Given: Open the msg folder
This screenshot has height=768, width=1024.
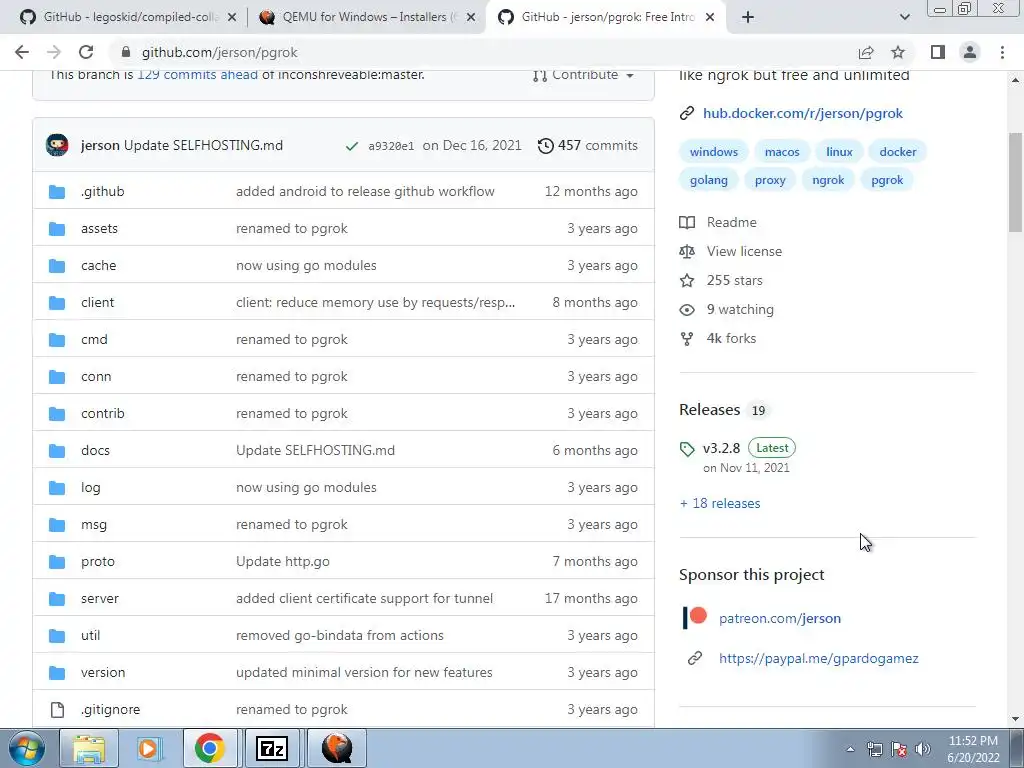Looking at the screenshot, I should pos(93,524).
